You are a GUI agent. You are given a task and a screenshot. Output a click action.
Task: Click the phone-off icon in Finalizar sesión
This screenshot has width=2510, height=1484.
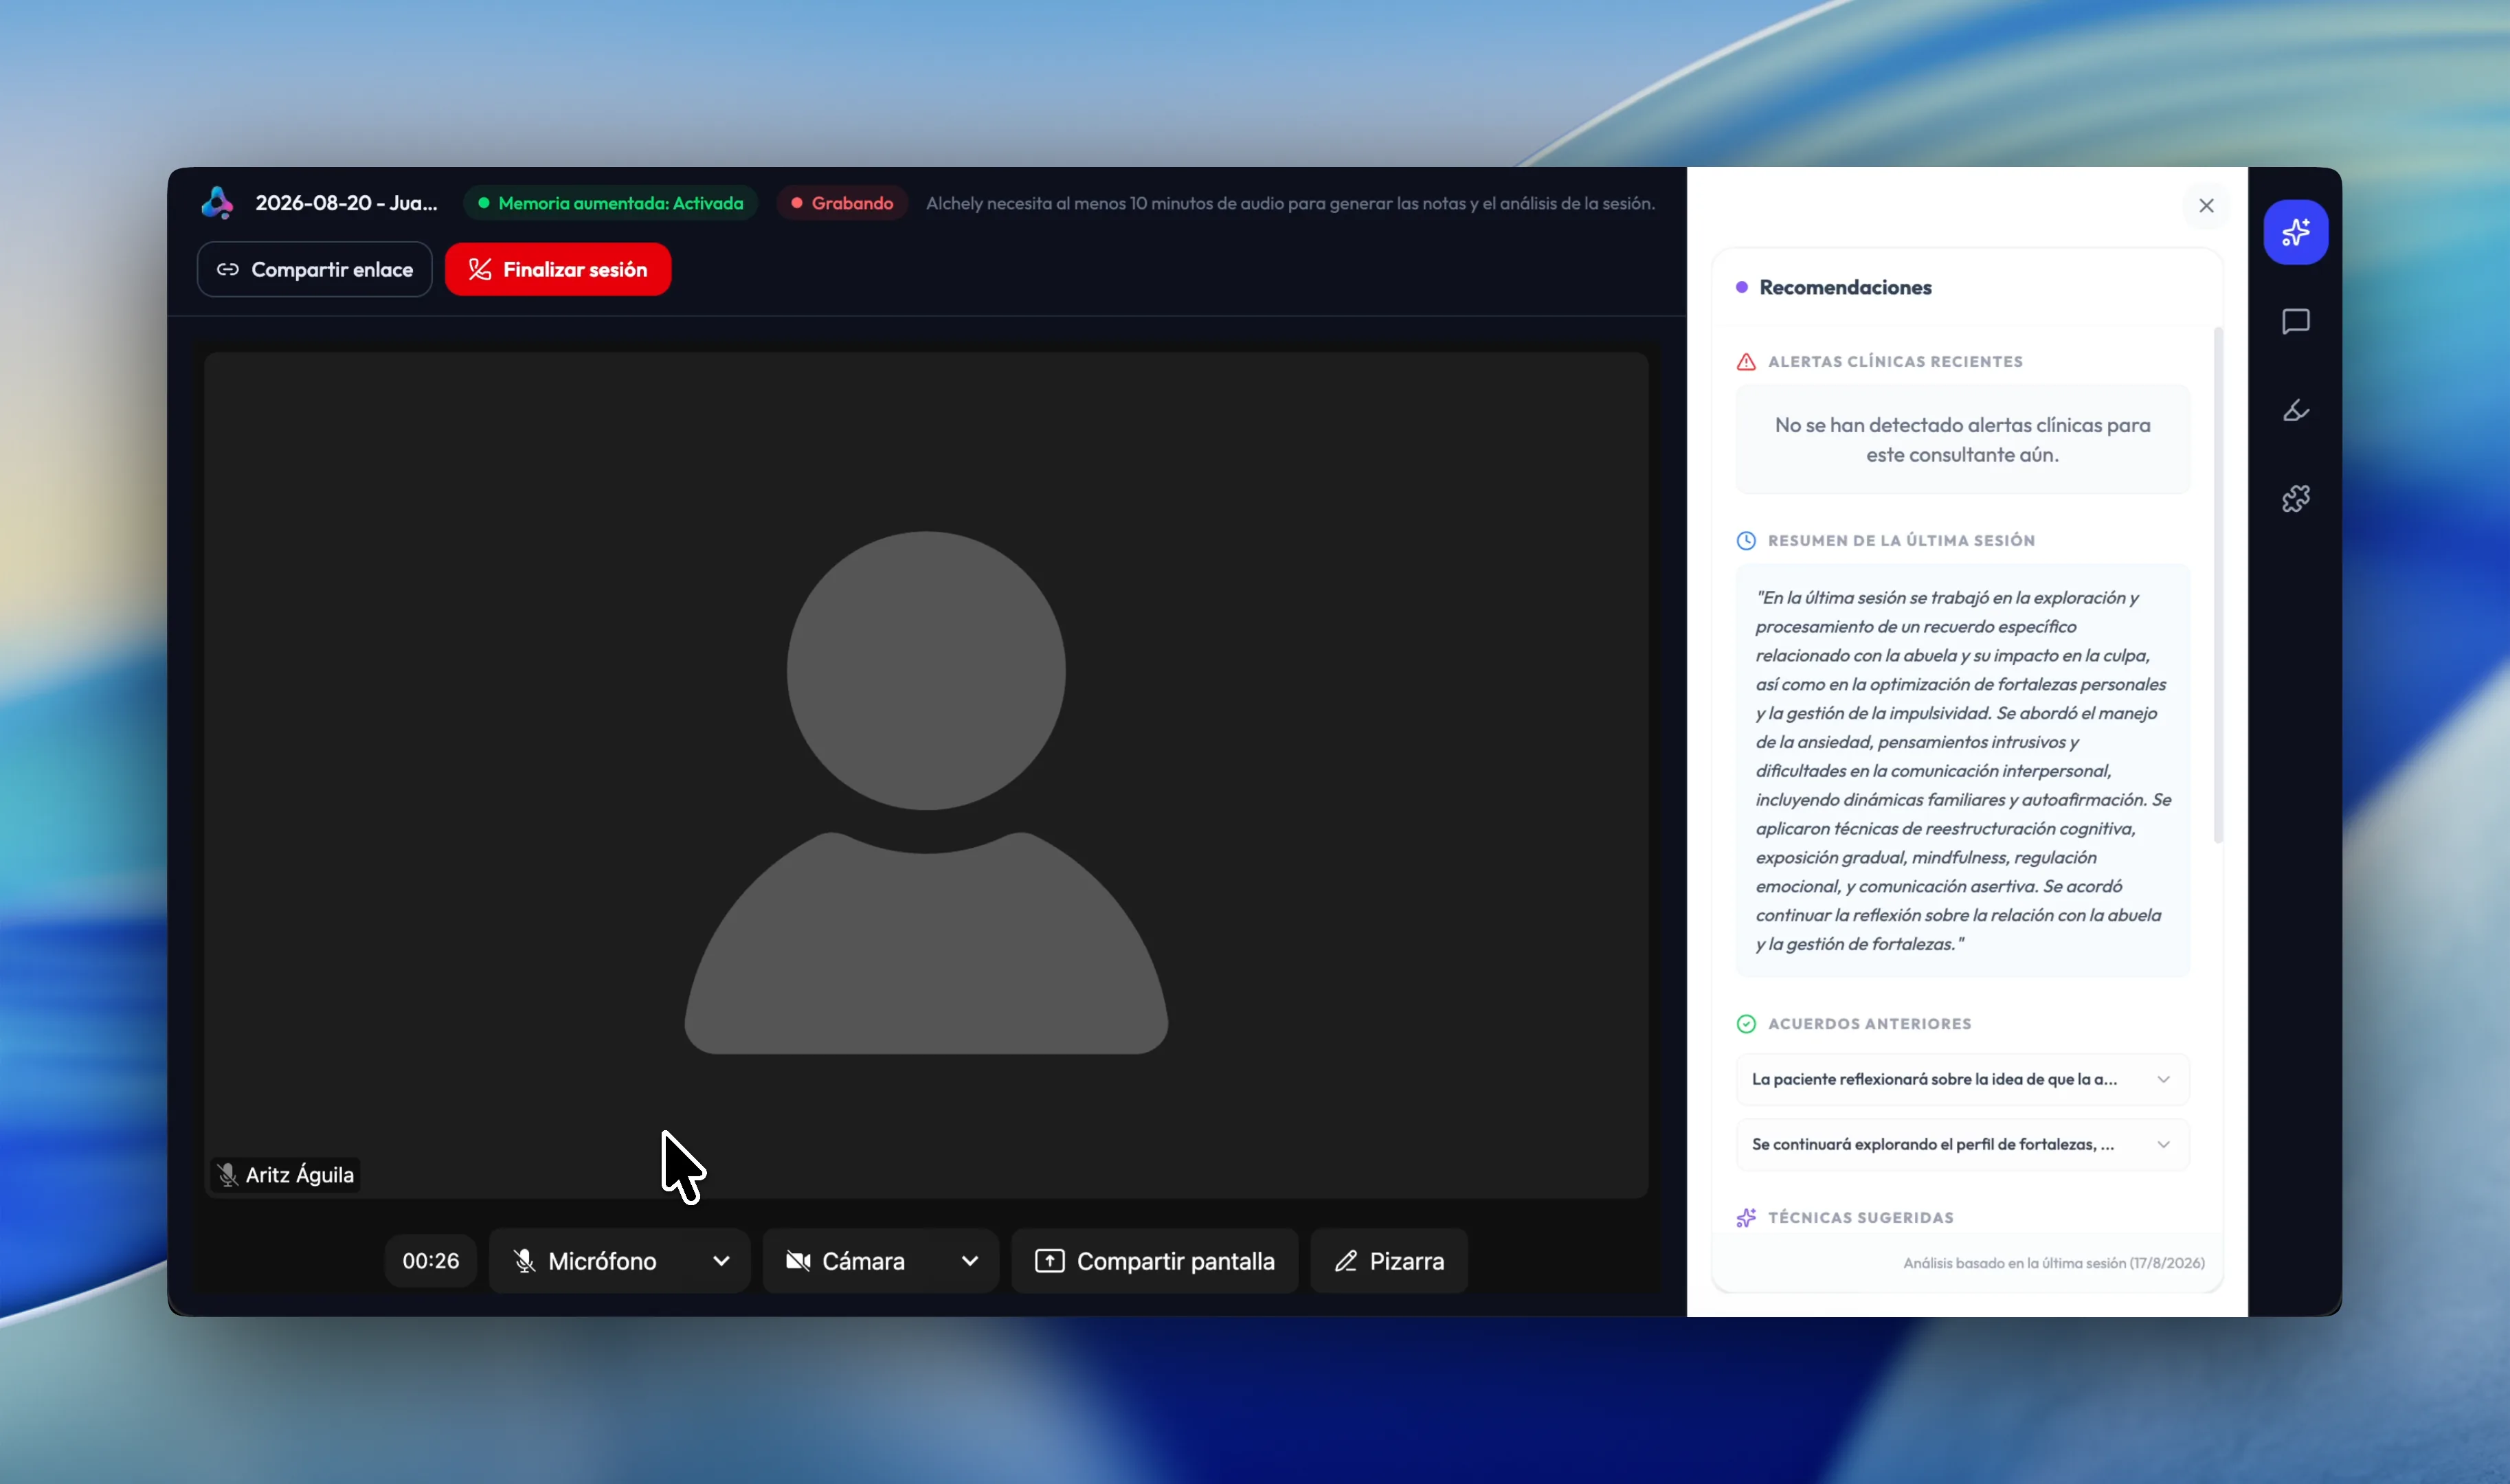(480, 269)
